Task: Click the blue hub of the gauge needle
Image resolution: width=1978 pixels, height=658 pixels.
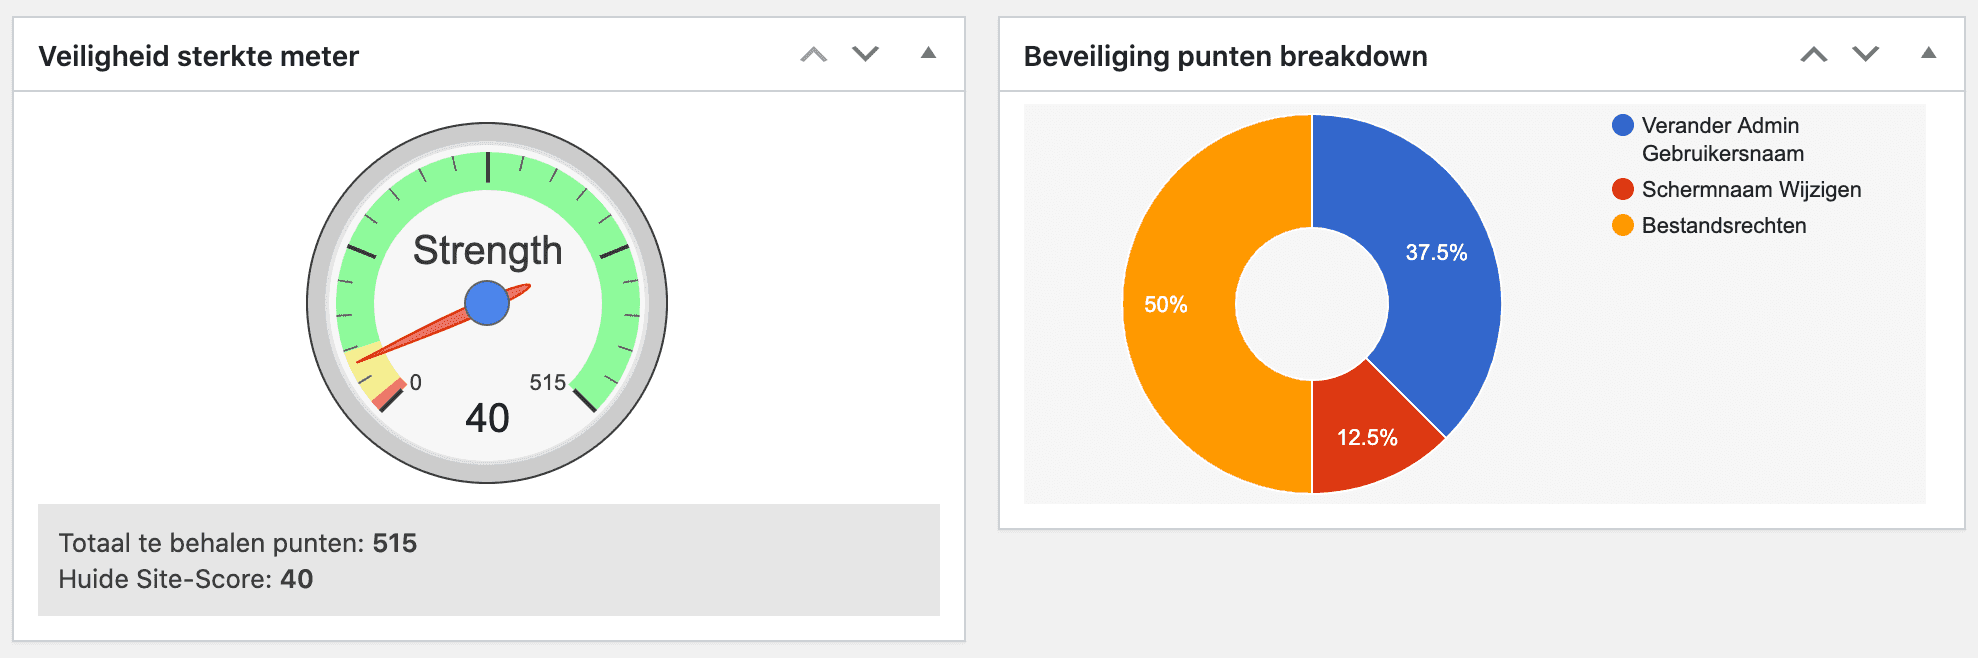Action: click(487, 303)
